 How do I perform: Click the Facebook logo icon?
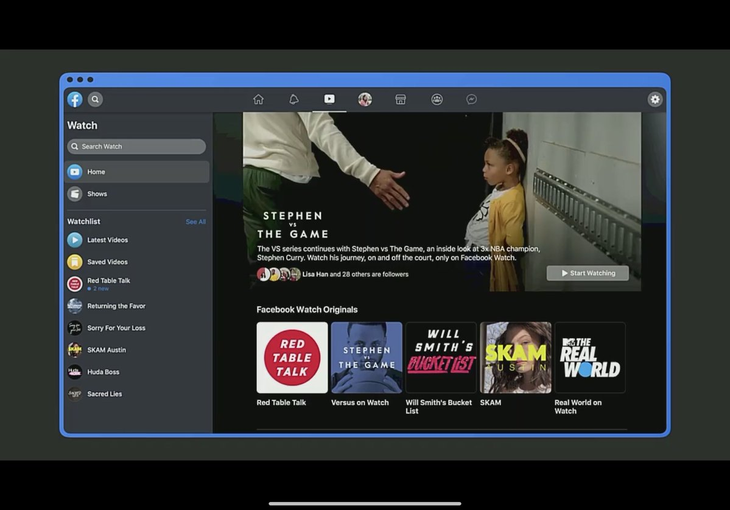tap(75, 99)
